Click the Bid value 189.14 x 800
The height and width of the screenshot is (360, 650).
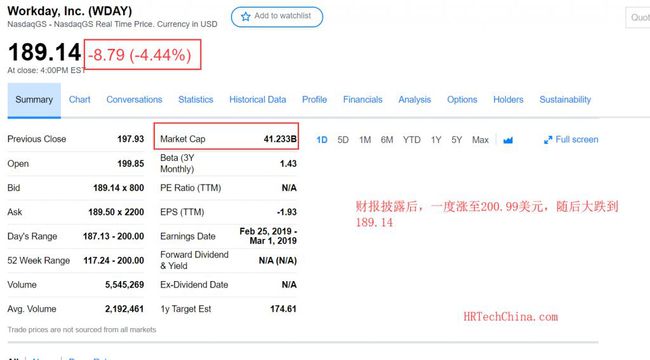click(x=119, y=188)
